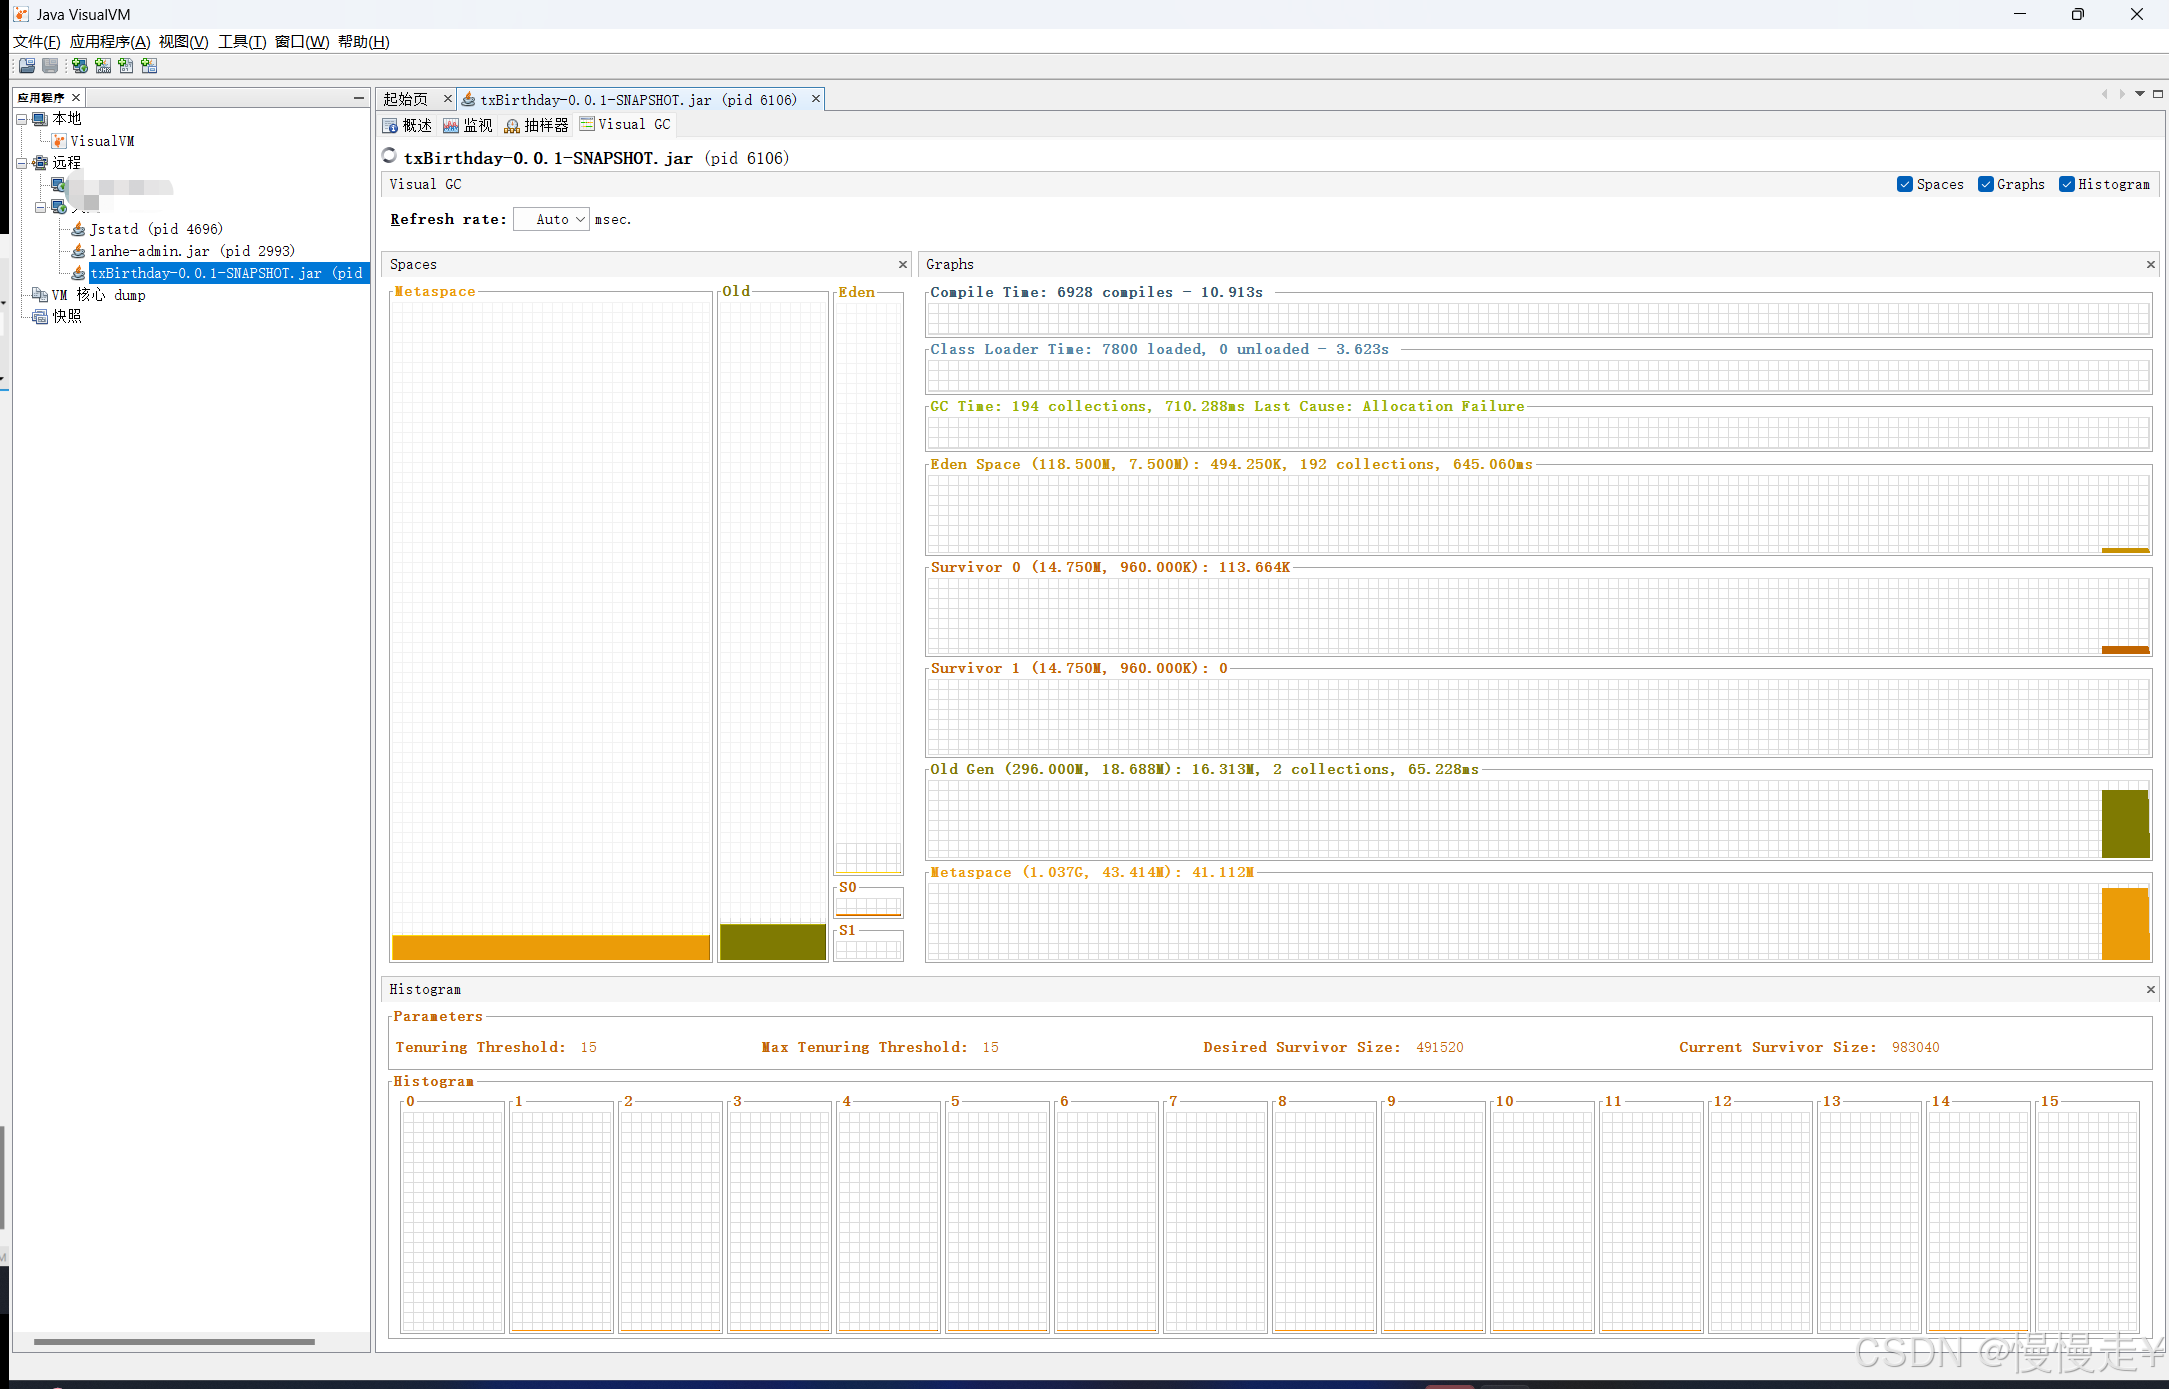2169x1389 pixels.
Task: Open the VisualVM local application node
Action: coord(101,141)
